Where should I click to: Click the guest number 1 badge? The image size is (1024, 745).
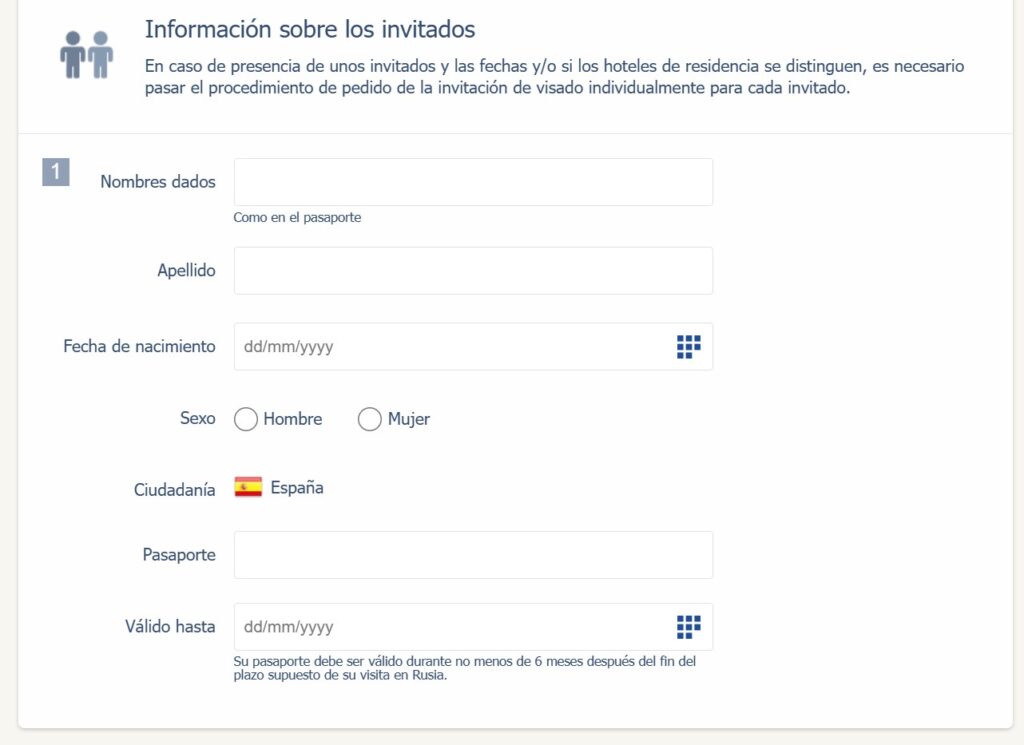tap(55, 172)
